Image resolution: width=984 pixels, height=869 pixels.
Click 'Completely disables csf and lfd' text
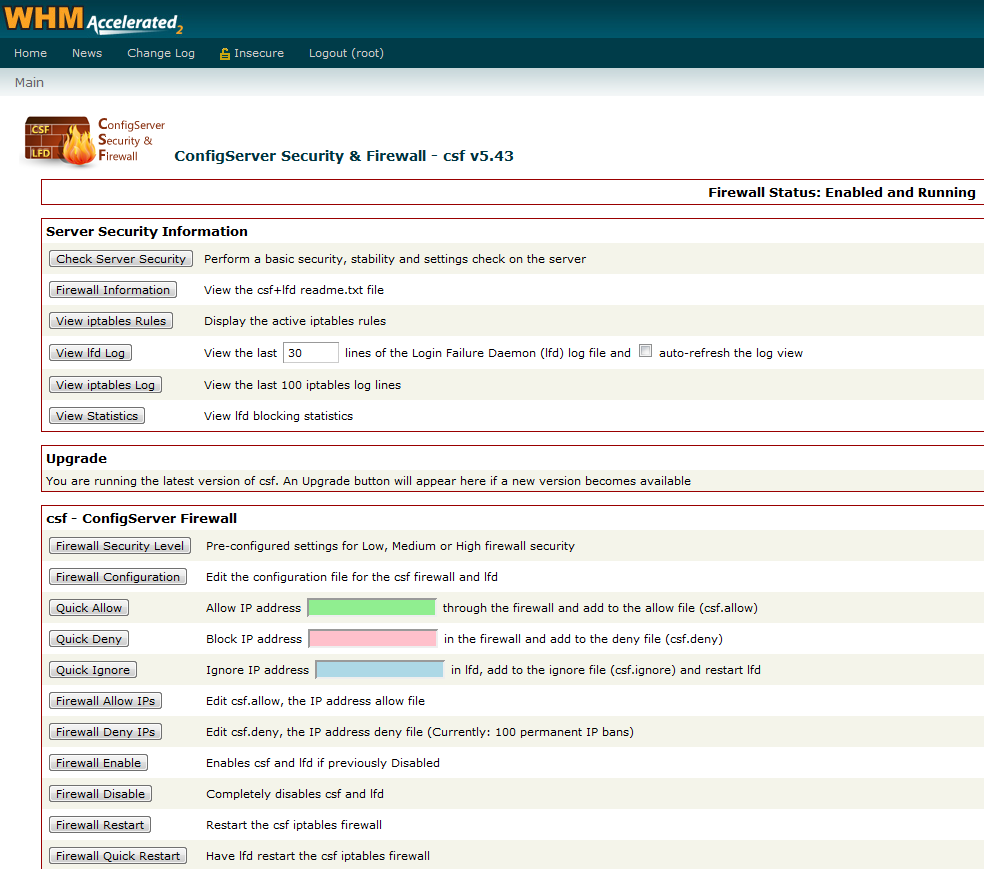295,794
